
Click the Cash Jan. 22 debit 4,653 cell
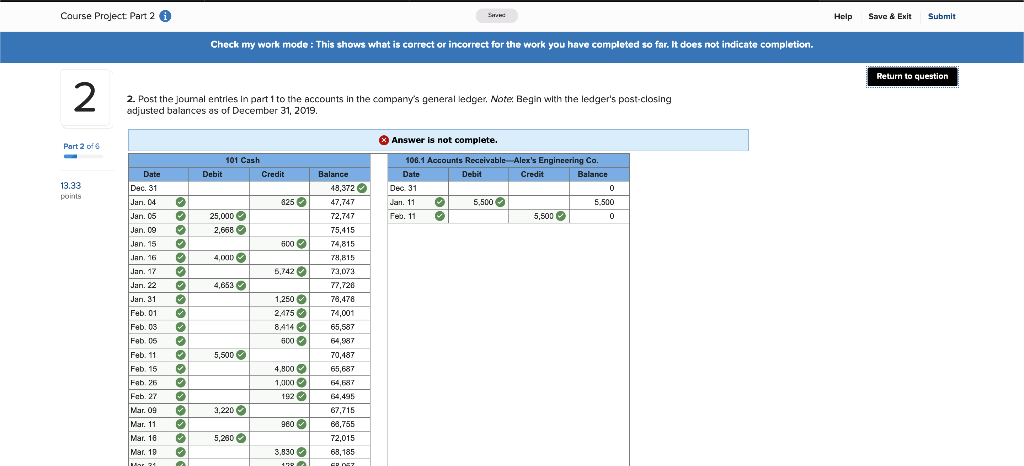(219, 285)
